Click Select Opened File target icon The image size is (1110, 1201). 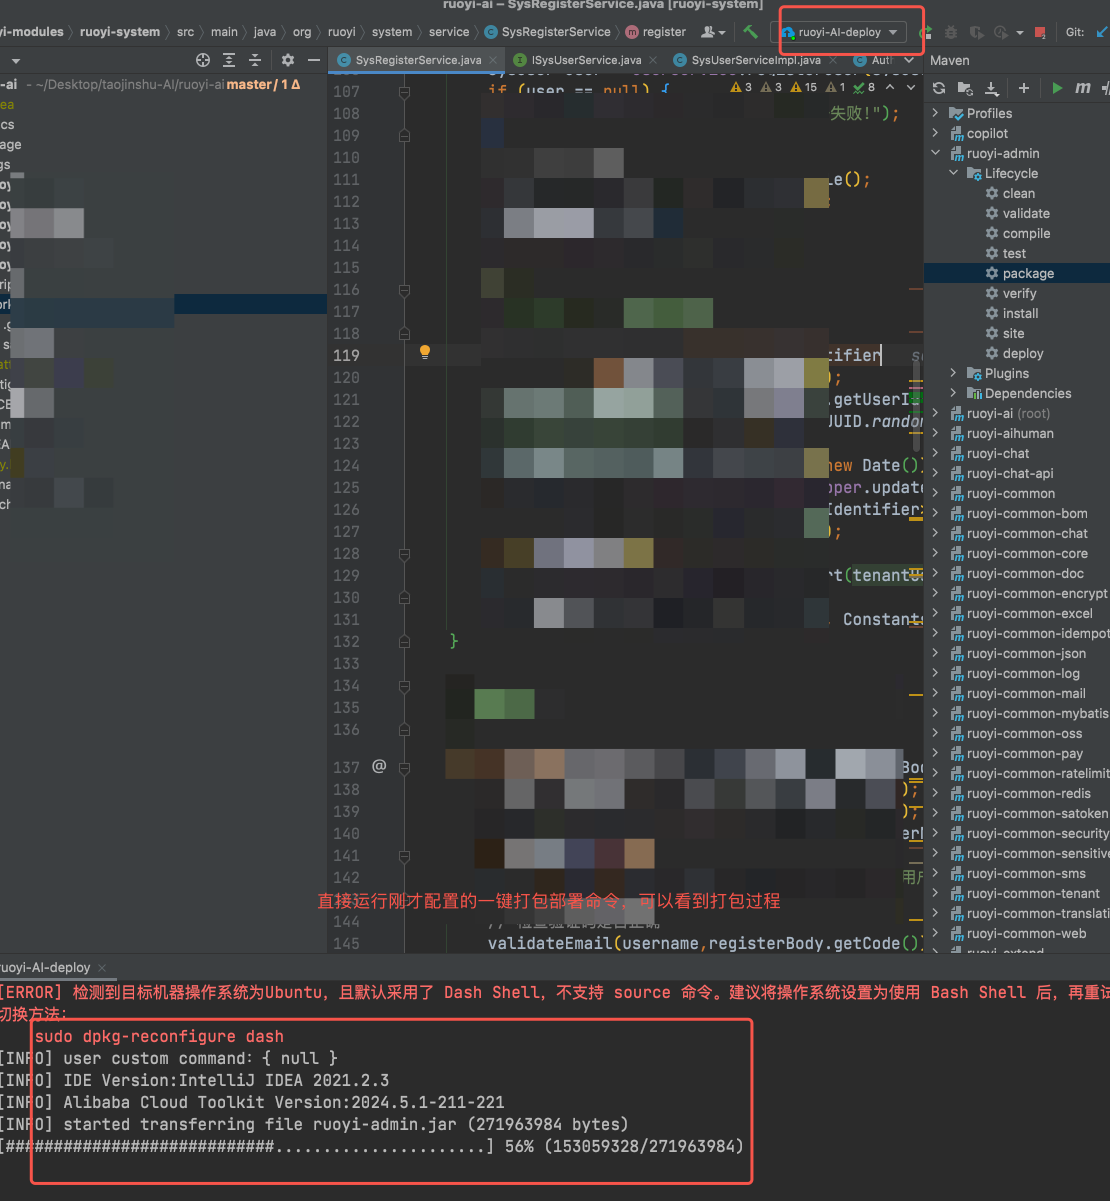(203, 60)
